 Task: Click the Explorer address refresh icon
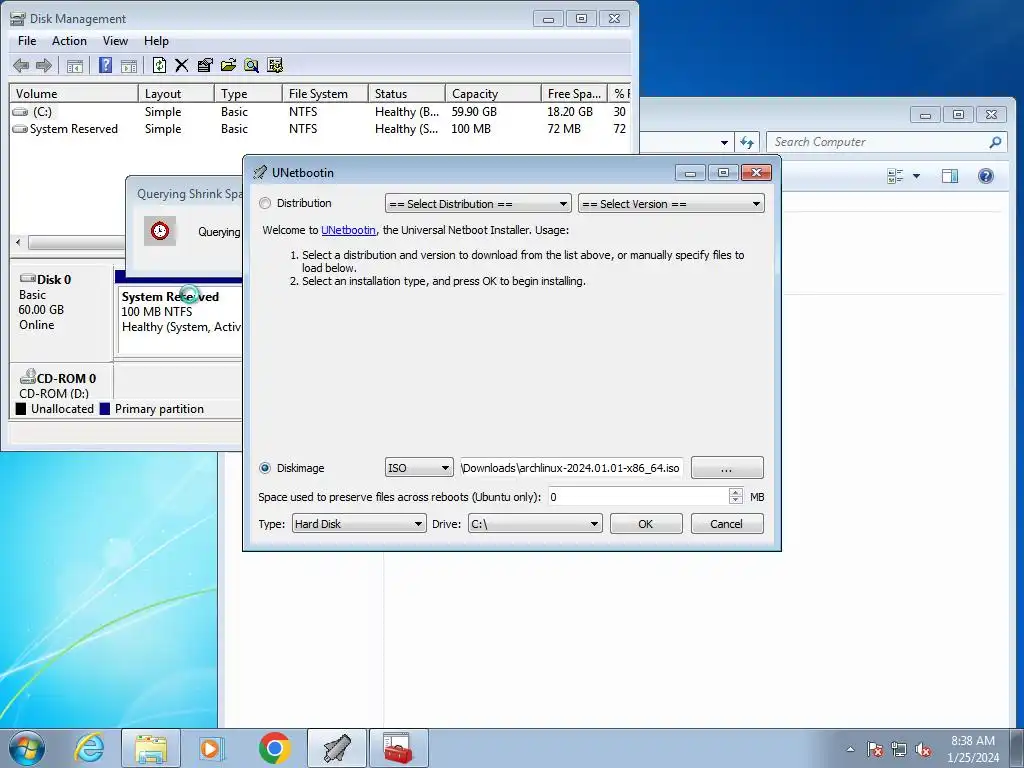tap(747, 142)
